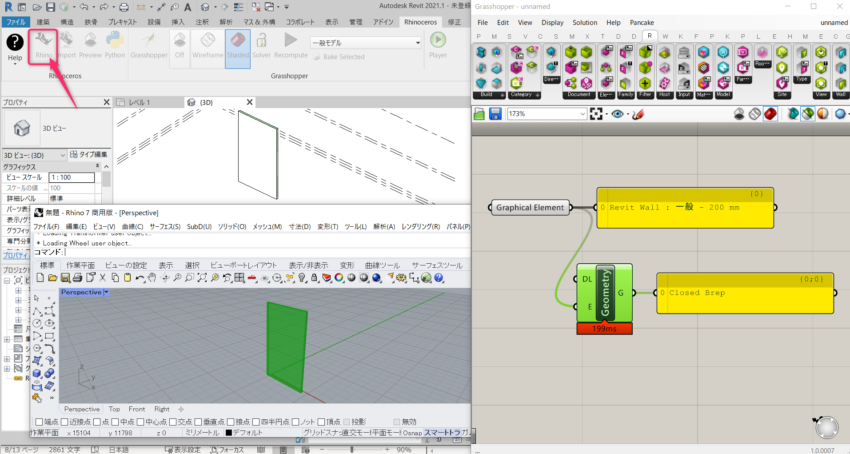Click the Geometry component on canvas
This screenshot has height=454, width=850.
[x=604, y=293]
